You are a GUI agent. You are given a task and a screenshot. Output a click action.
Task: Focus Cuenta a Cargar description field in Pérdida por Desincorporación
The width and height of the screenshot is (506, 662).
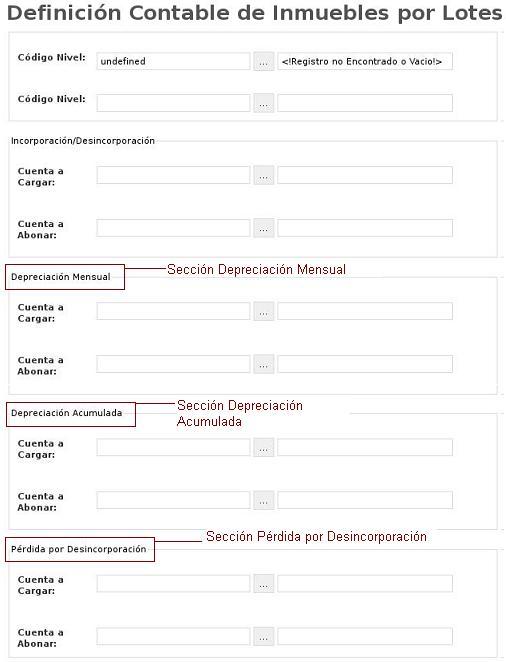(365, 583)
